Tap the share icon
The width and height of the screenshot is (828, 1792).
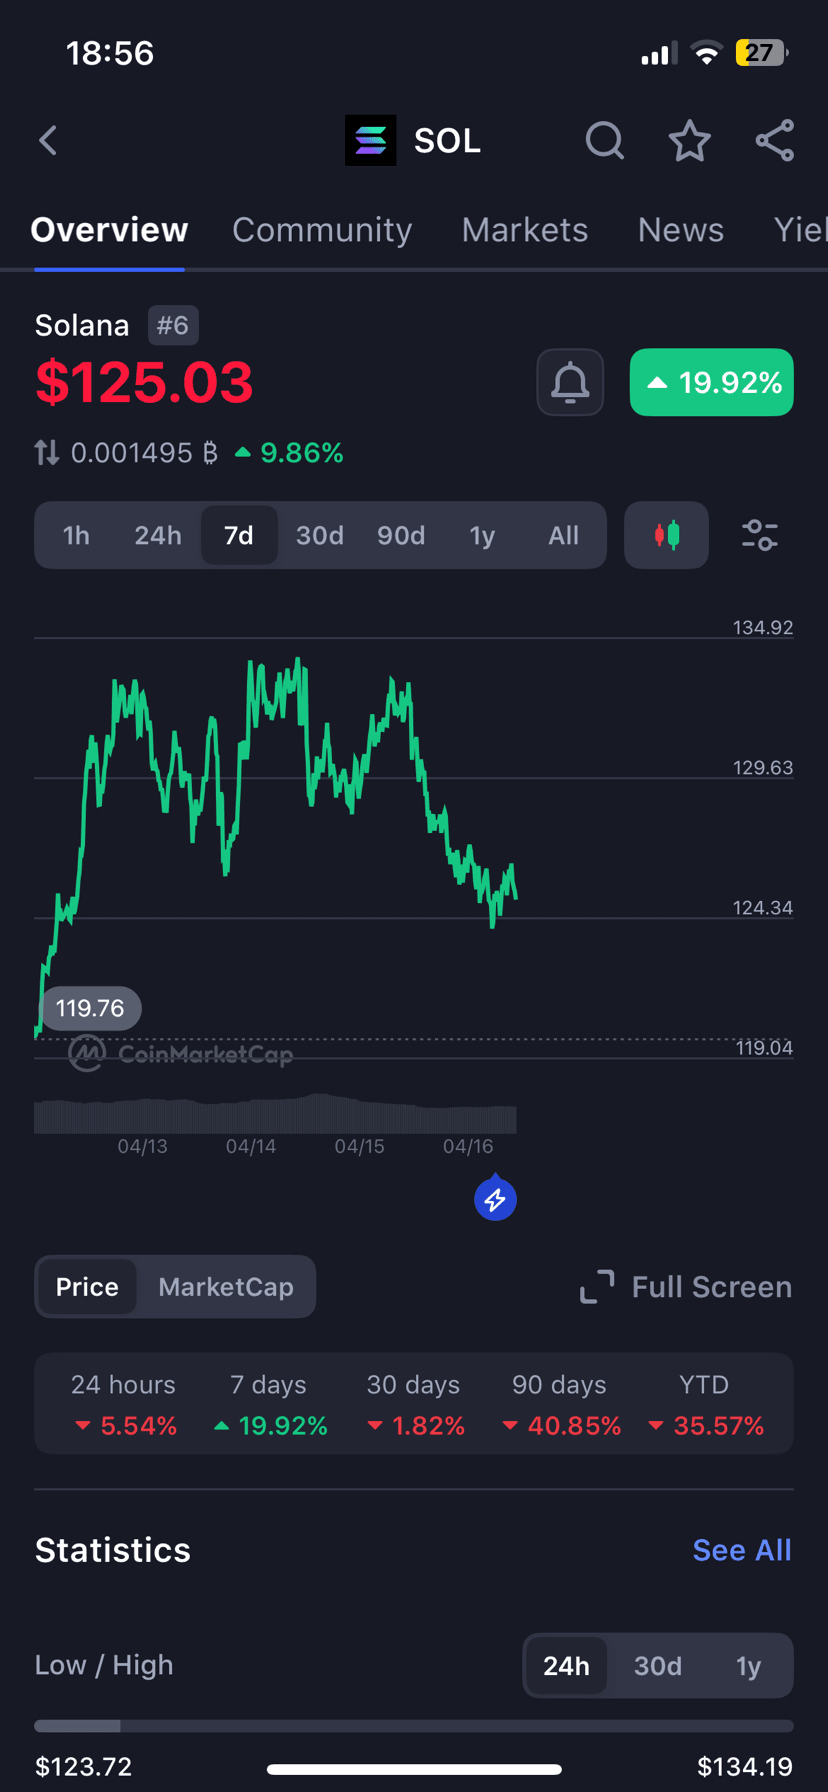click(x=775, y=141)
